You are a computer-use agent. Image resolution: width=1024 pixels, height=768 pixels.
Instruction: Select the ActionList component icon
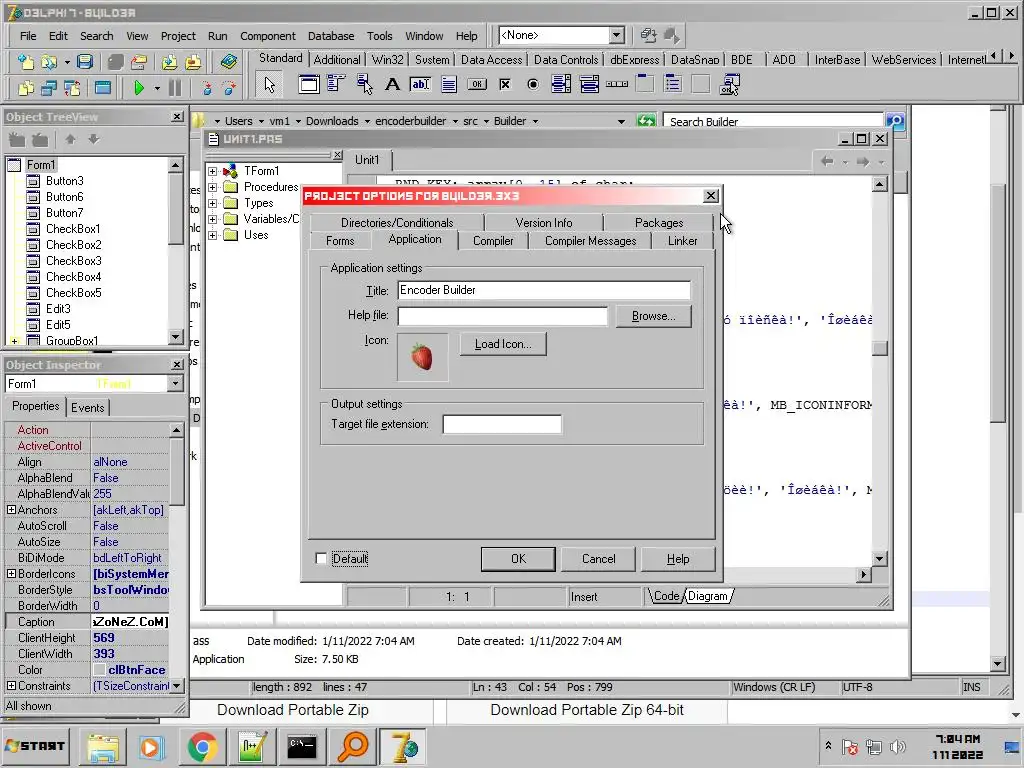[729, 84]
